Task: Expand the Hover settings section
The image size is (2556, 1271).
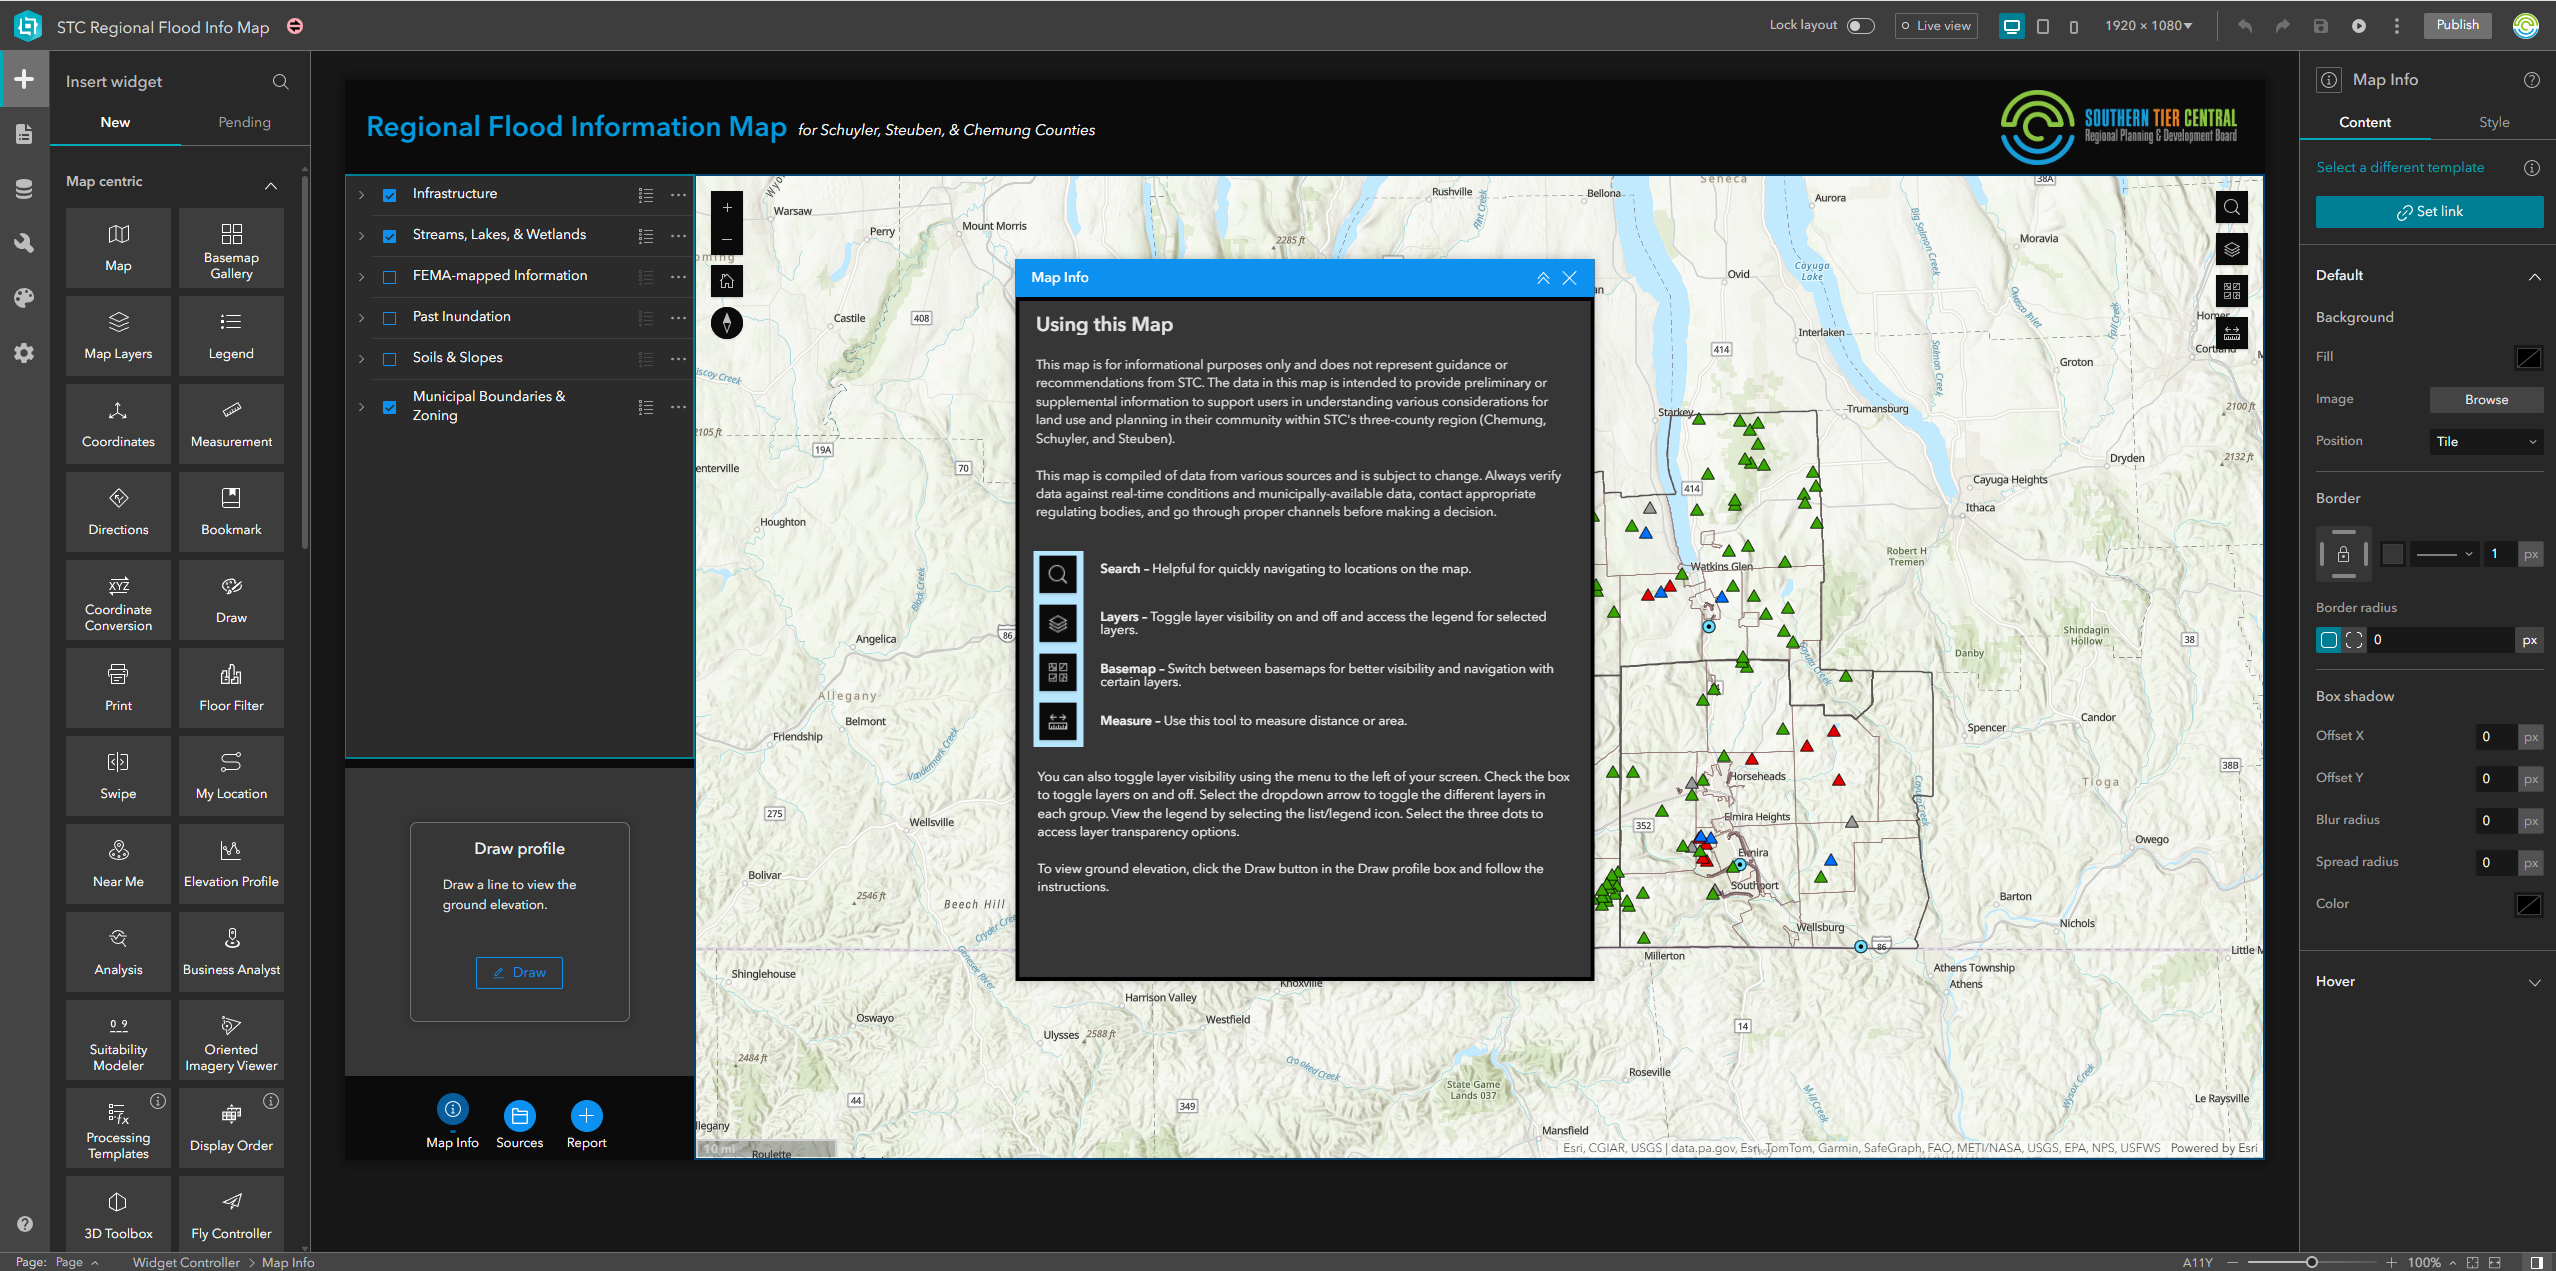Action: [2534, 982]
